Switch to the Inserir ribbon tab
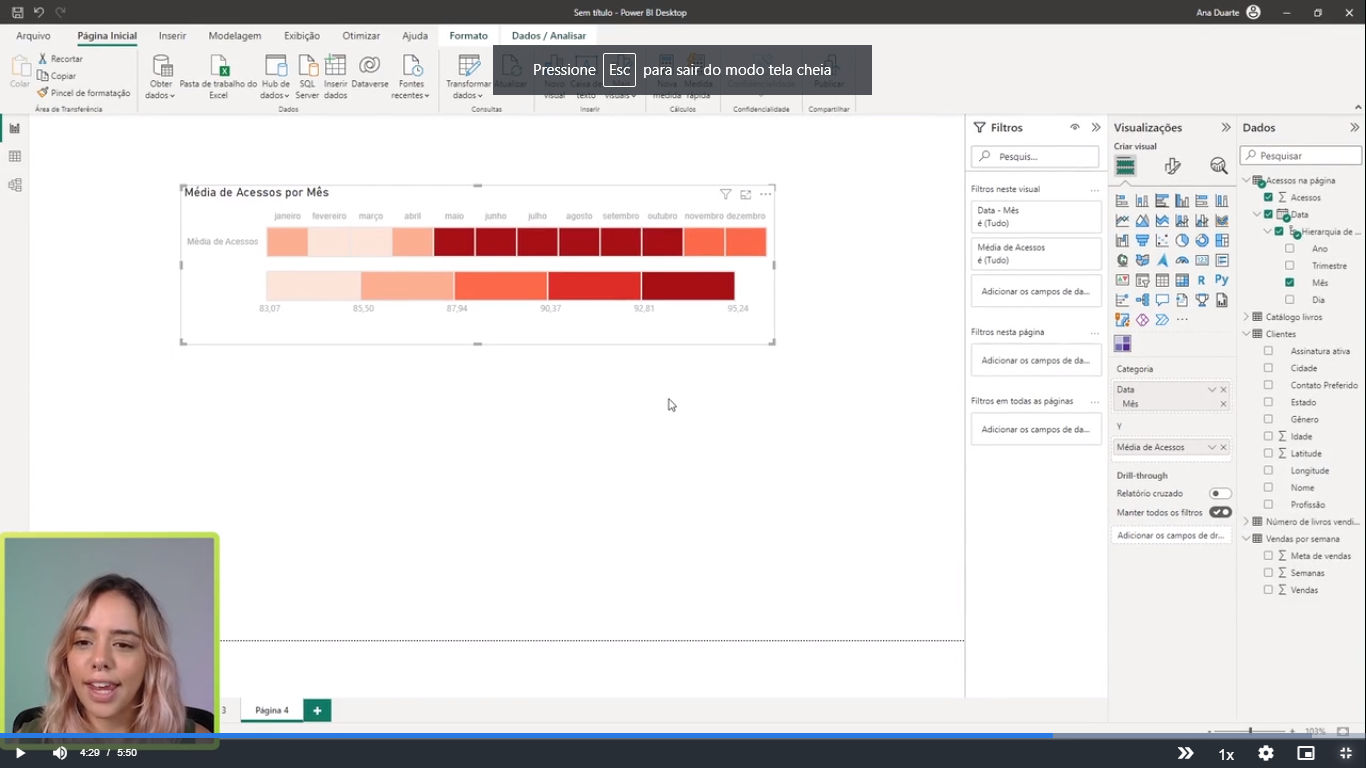 point(172,35)
